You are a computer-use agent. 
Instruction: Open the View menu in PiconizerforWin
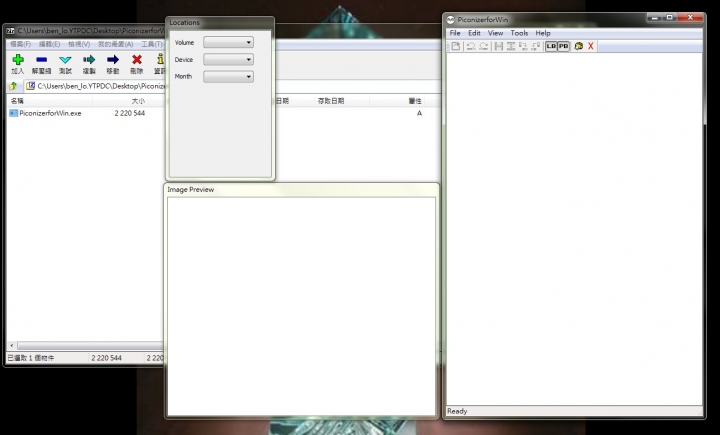pos(495,33)
